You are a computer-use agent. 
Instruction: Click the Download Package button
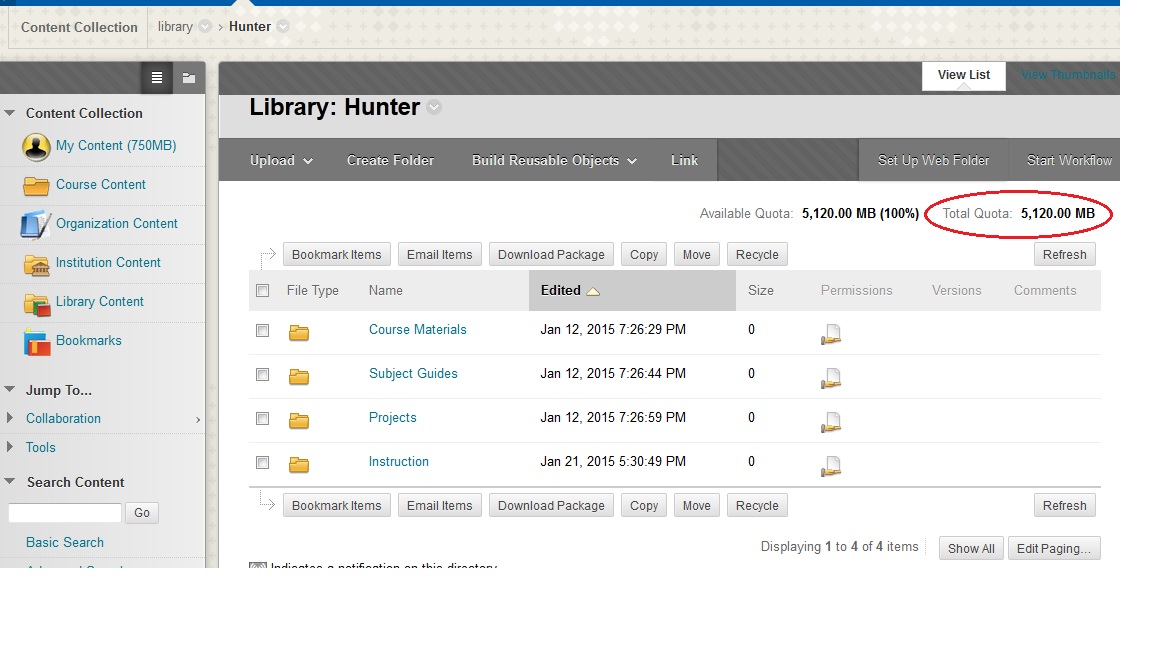click(x=551, y=254)
